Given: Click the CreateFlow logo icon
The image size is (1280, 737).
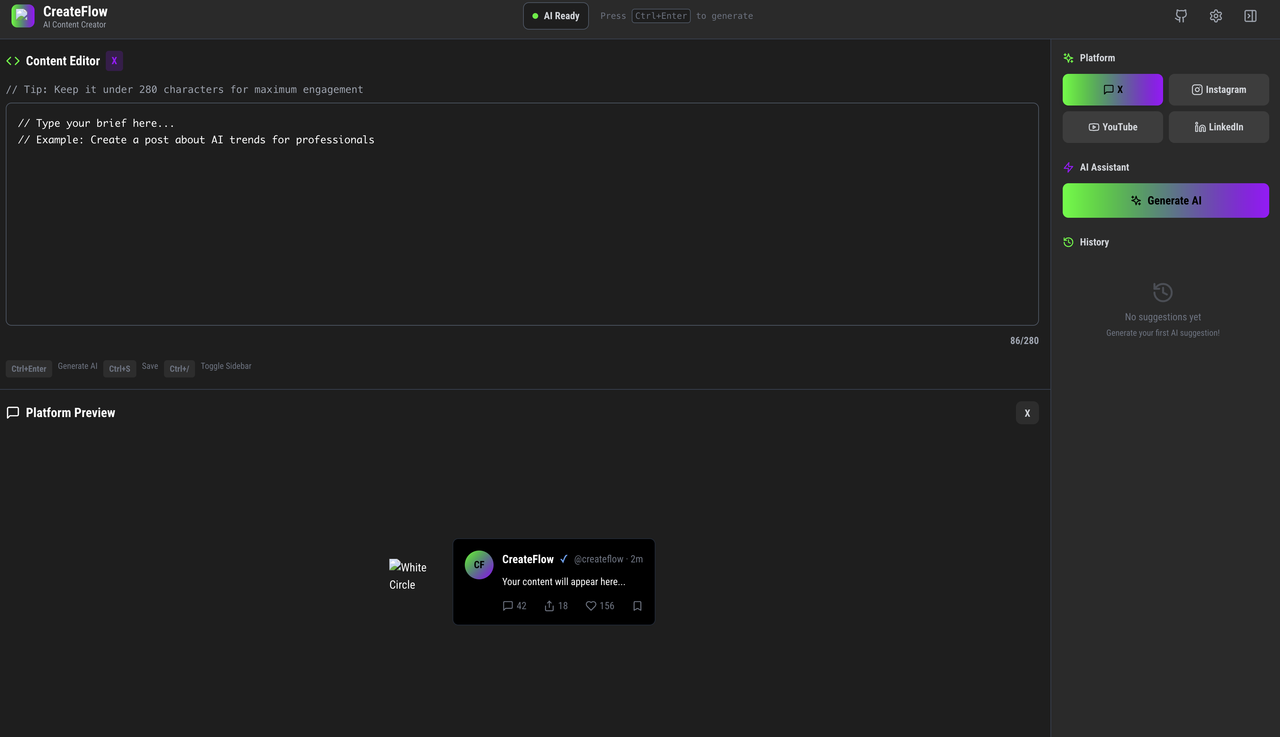Looking at the screenshot, I should tap(23, 16).
